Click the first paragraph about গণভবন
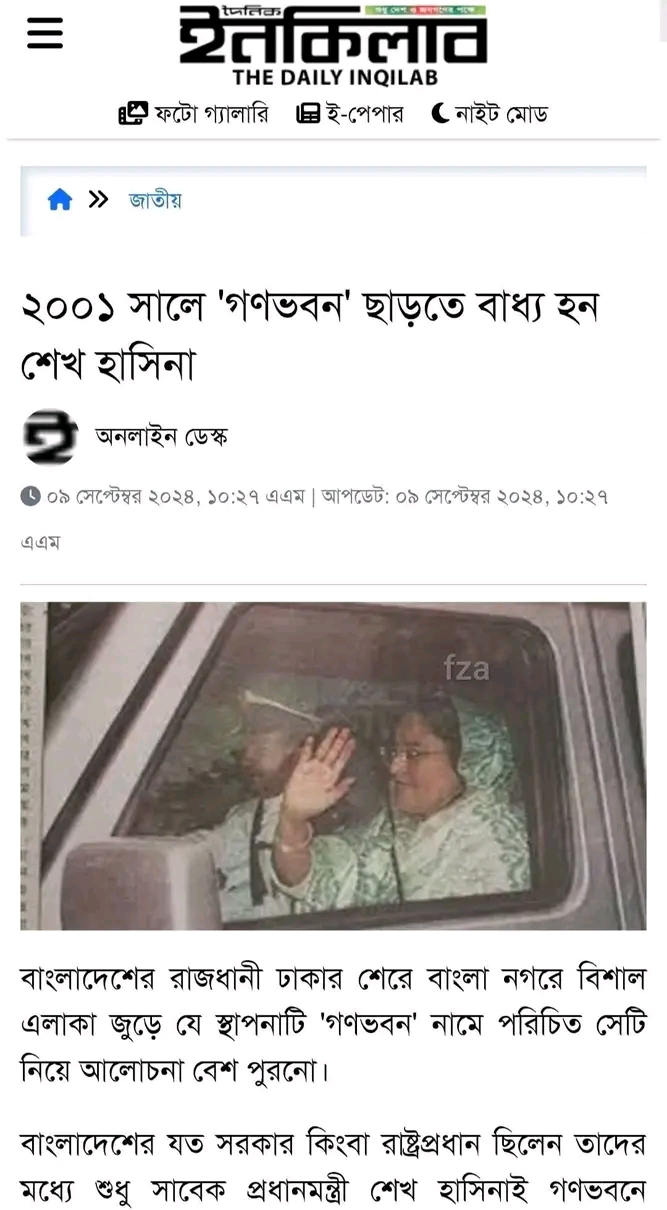Image resolution: width=667 pixels, height=1210 pixels. tap(333, 1023)
